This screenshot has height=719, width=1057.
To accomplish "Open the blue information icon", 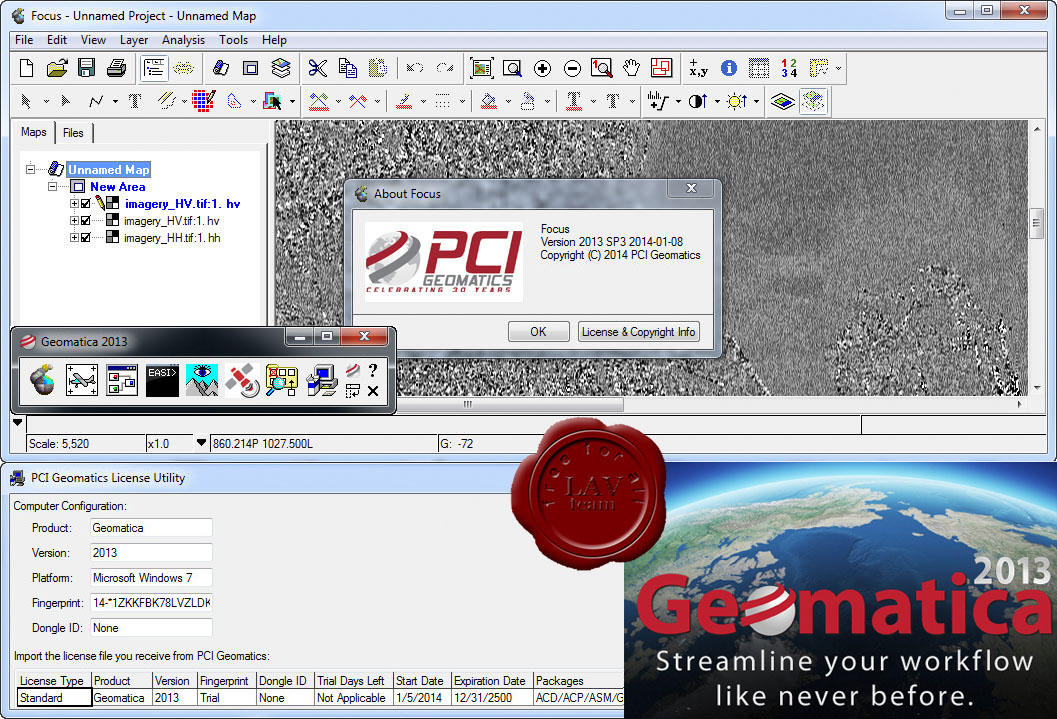I will pyautogui.click(x=729, y=68).
